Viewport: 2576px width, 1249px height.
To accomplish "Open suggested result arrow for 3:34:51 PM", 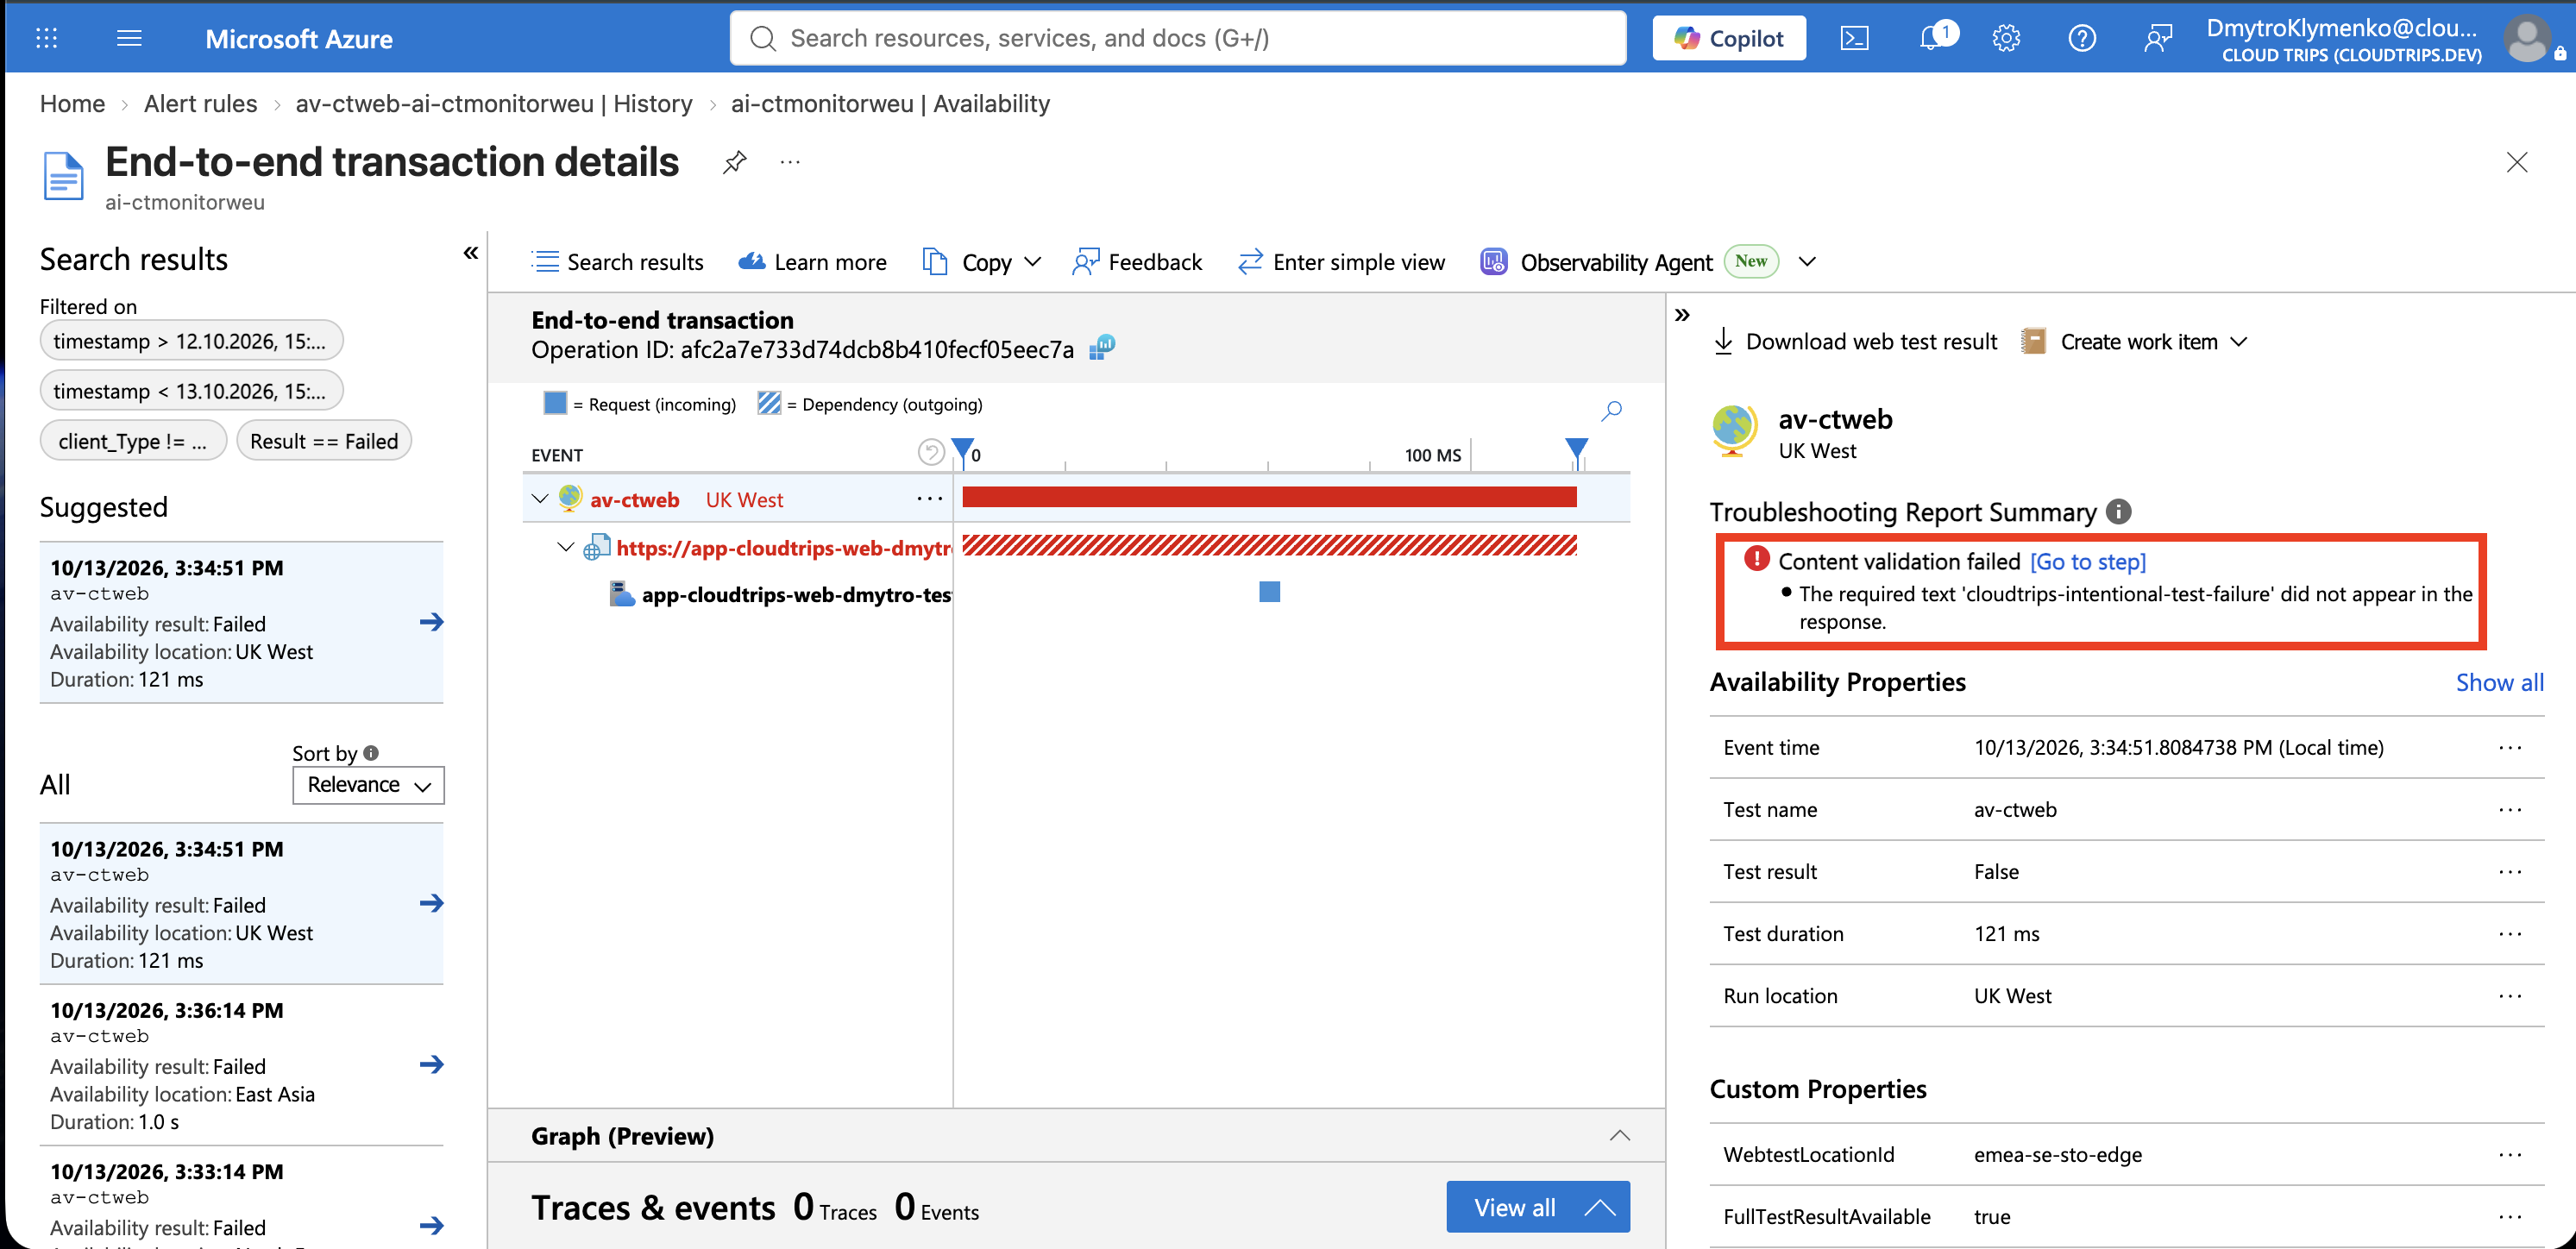I will click(431, 622).
